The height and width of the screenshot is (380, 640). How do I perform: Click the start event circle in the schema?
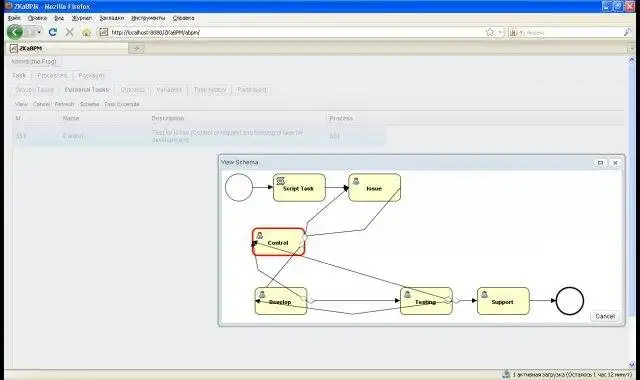click(x=239, y=187)
